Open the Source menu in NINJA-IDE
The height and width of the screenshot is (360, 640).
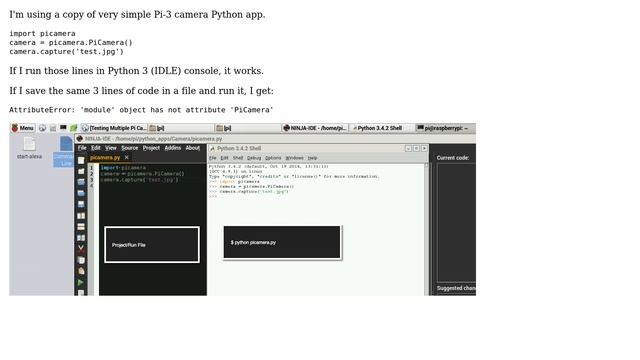[x=129, y=148]
